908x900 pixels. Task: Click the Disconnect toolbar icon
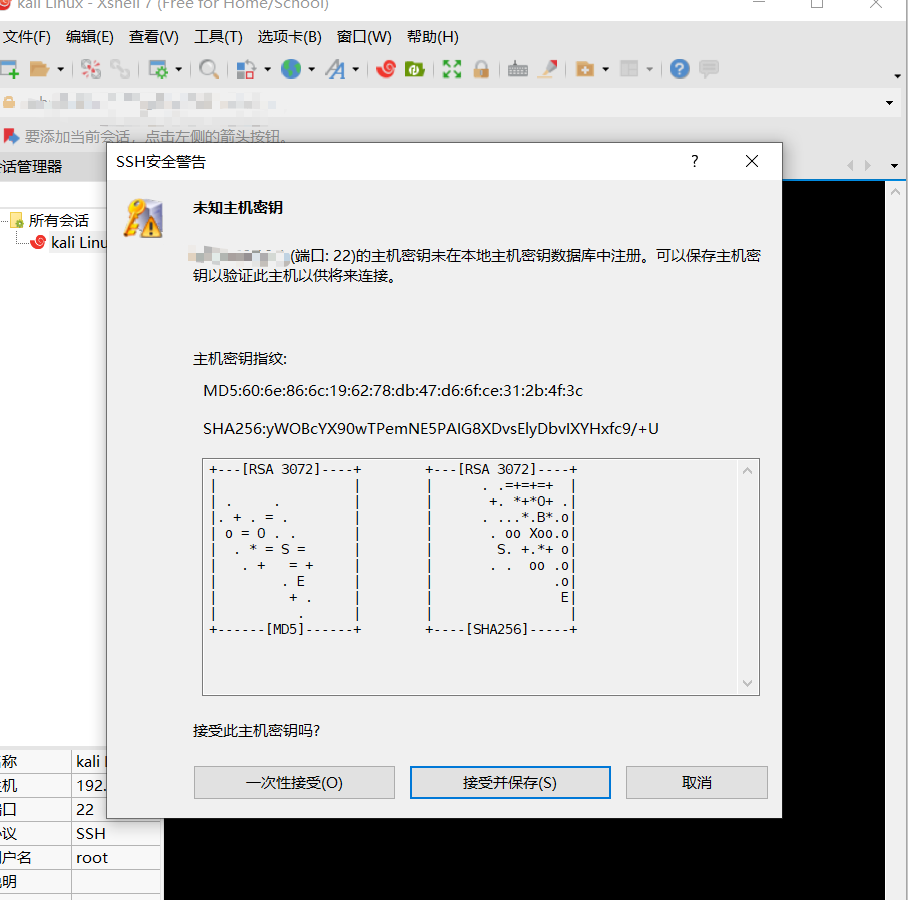click(90, 69)
